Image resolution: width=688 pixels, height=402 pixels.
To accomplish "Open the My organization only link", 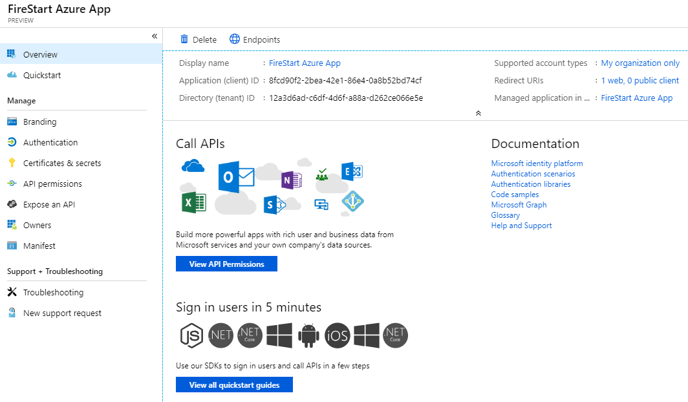I will 640,63.
